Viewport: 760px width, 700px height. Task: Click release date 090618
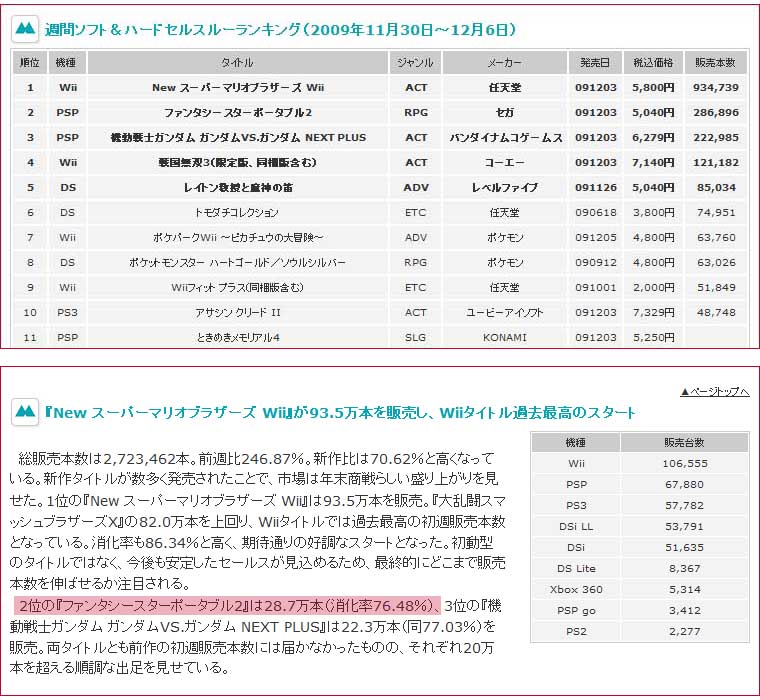[596, 213]
